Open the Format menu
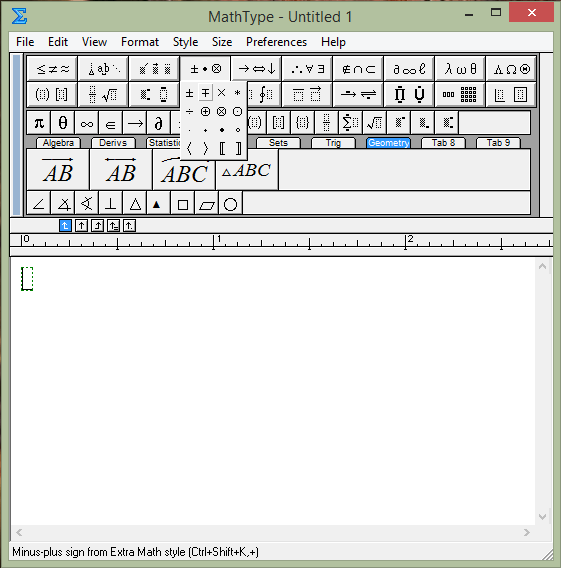561x568 pixels. tap(140, 42)
